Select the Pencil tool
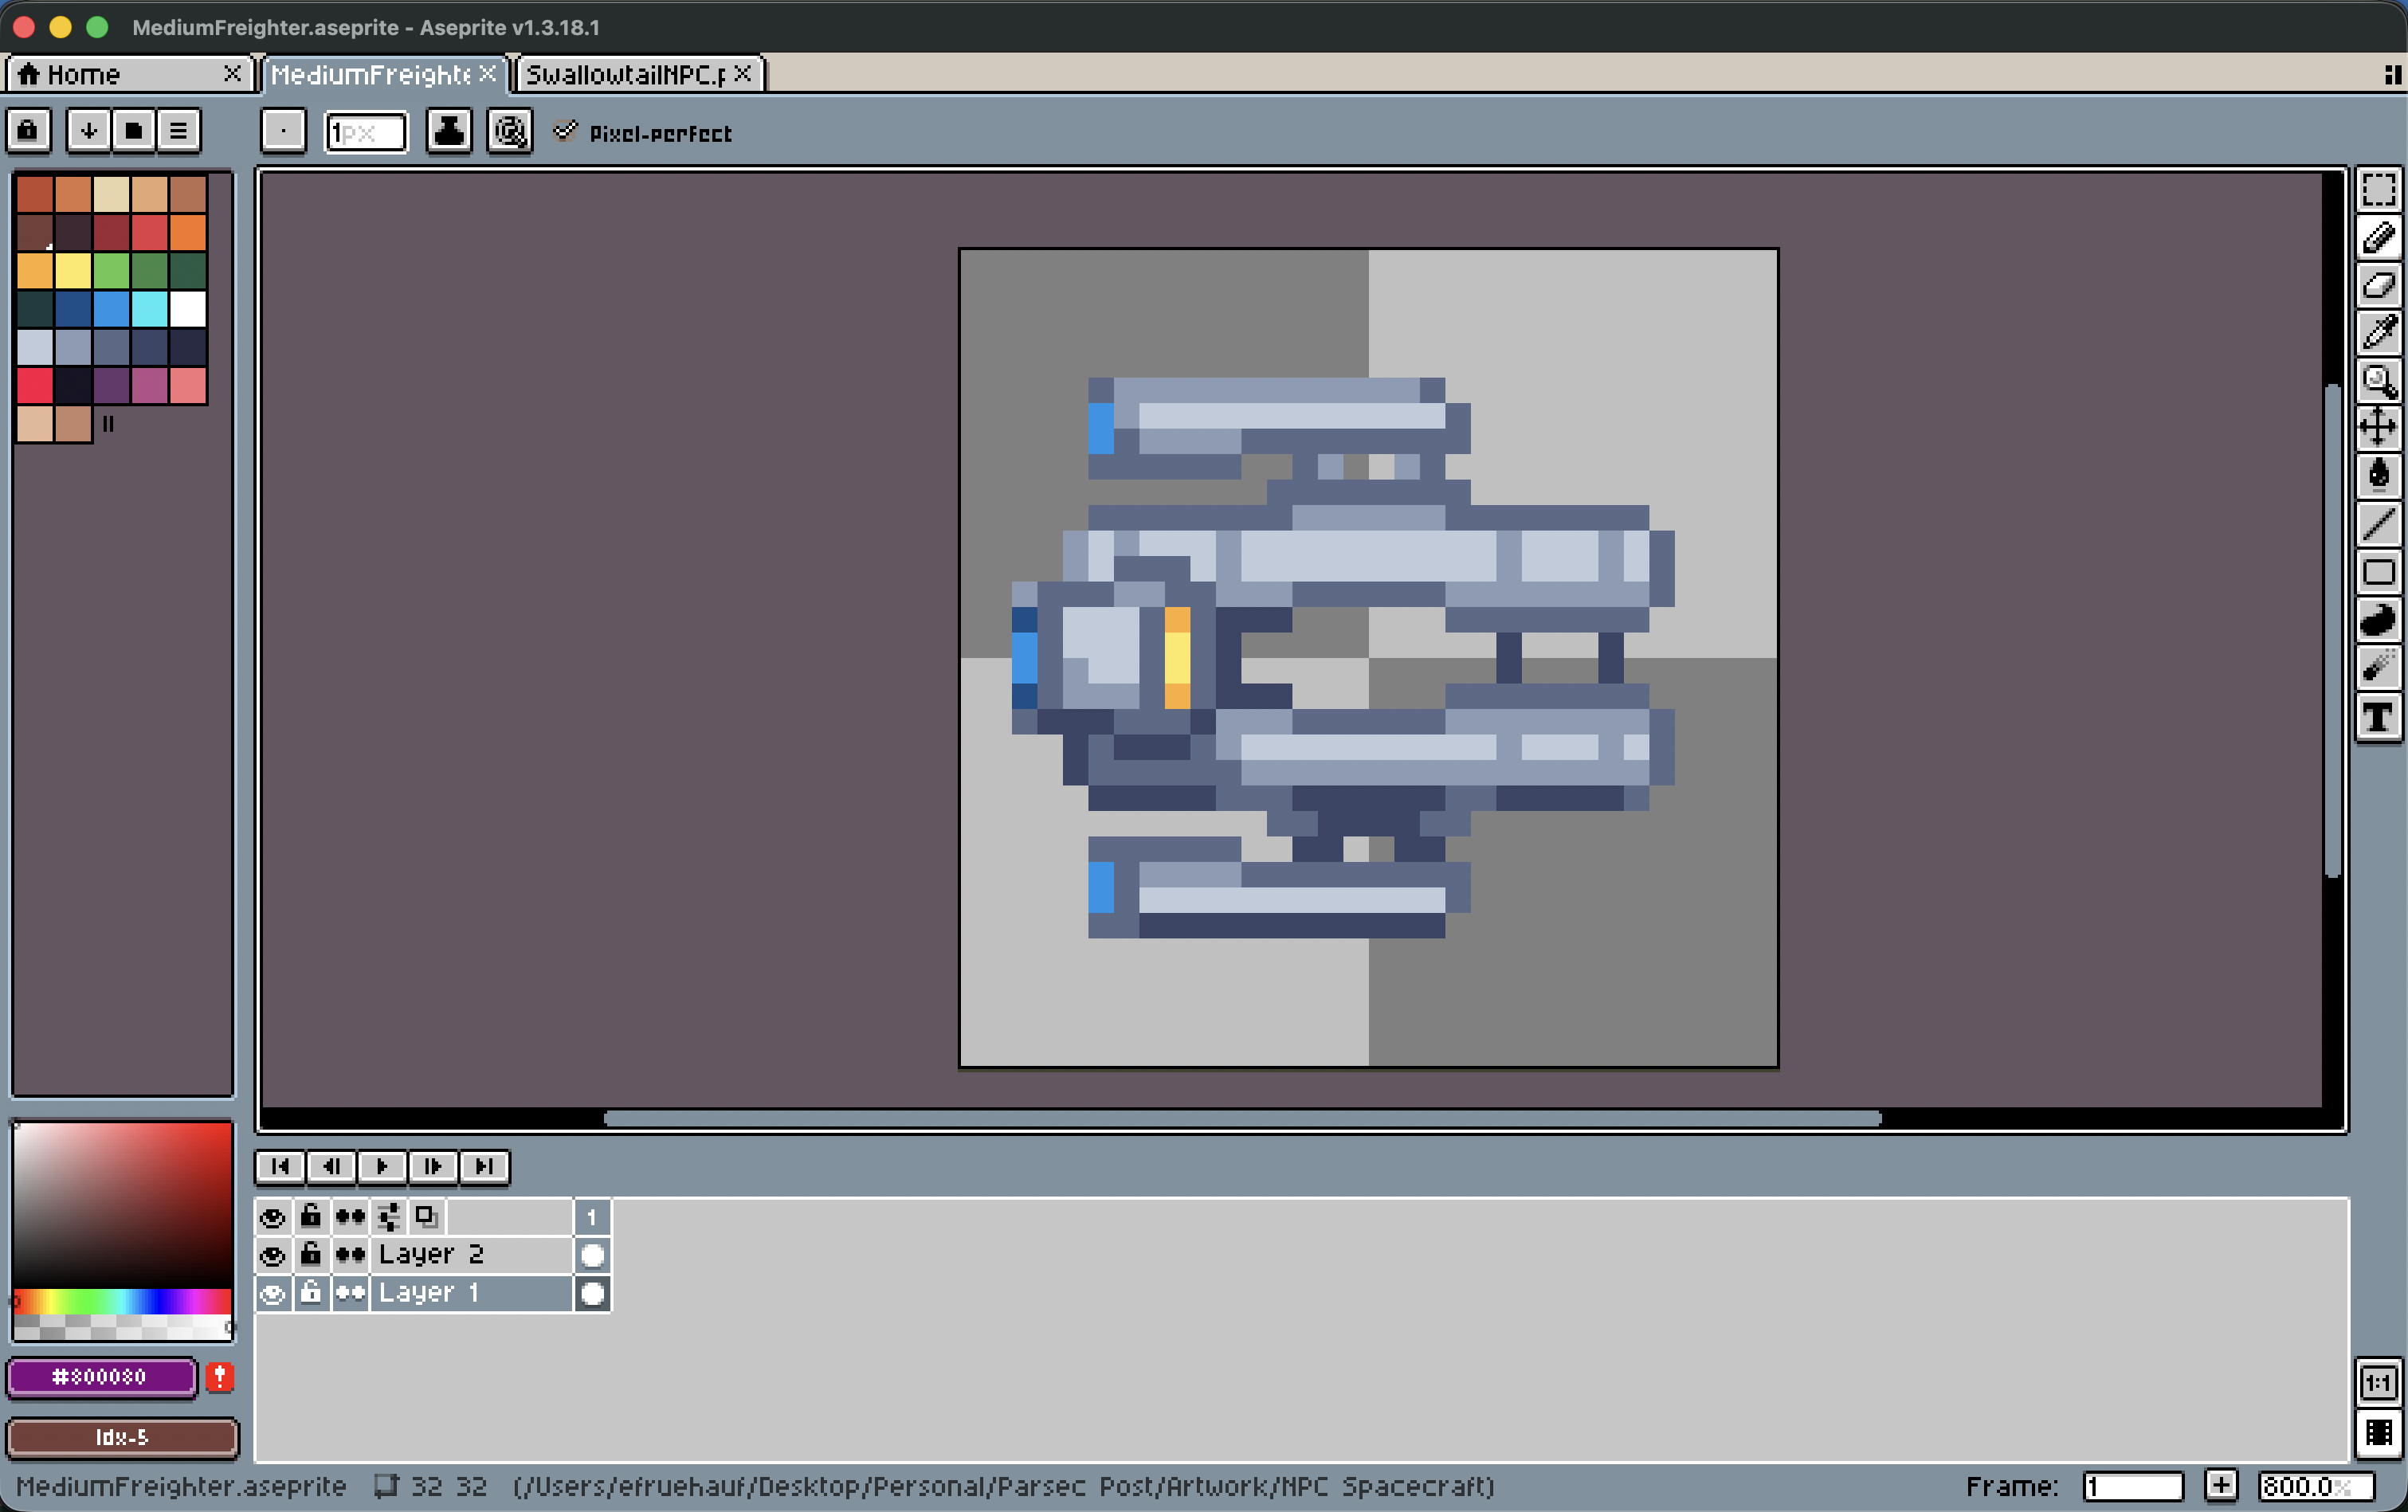 point(2378,237)
